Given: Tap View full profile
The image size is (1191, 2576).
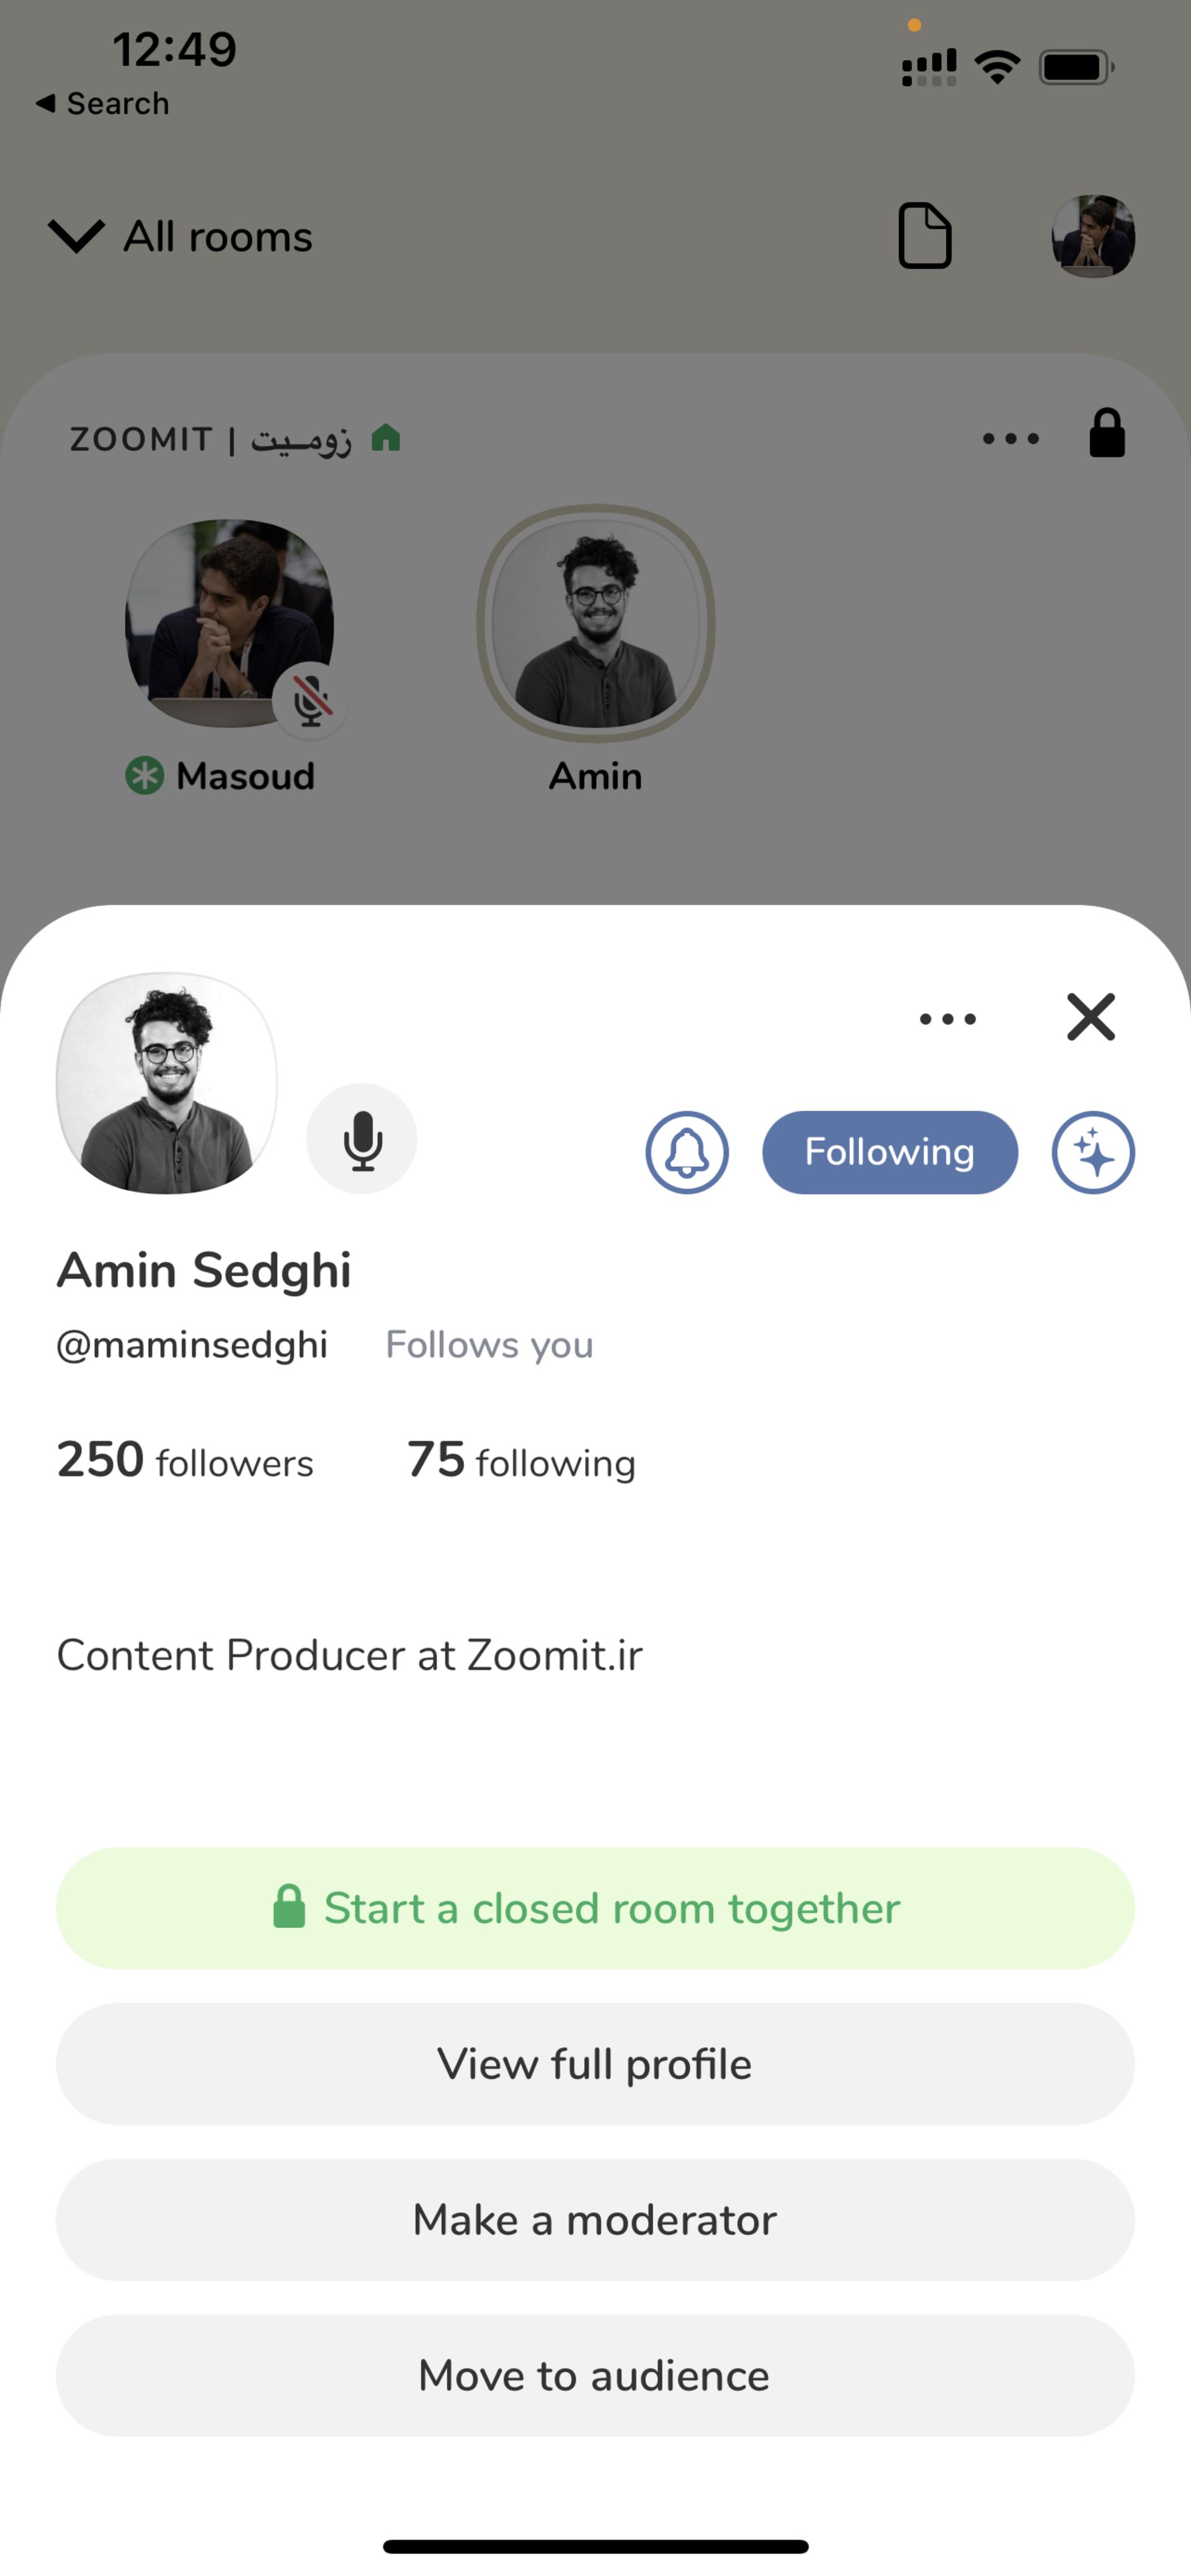Looking at the screenshot, I should [x=595, y=2064].
